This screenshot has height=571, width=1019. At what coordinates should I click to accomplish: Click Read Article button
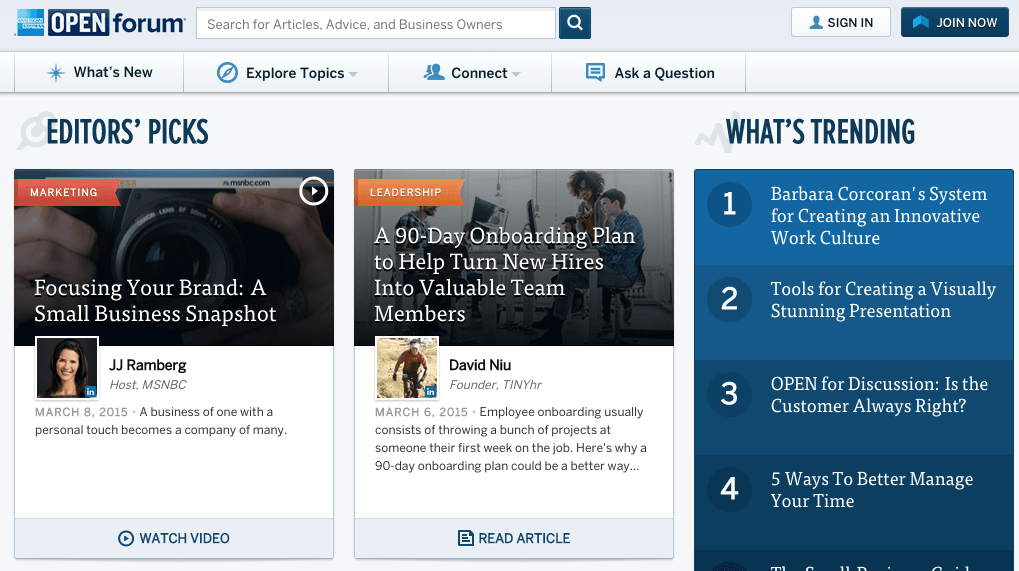pos(514,538)
